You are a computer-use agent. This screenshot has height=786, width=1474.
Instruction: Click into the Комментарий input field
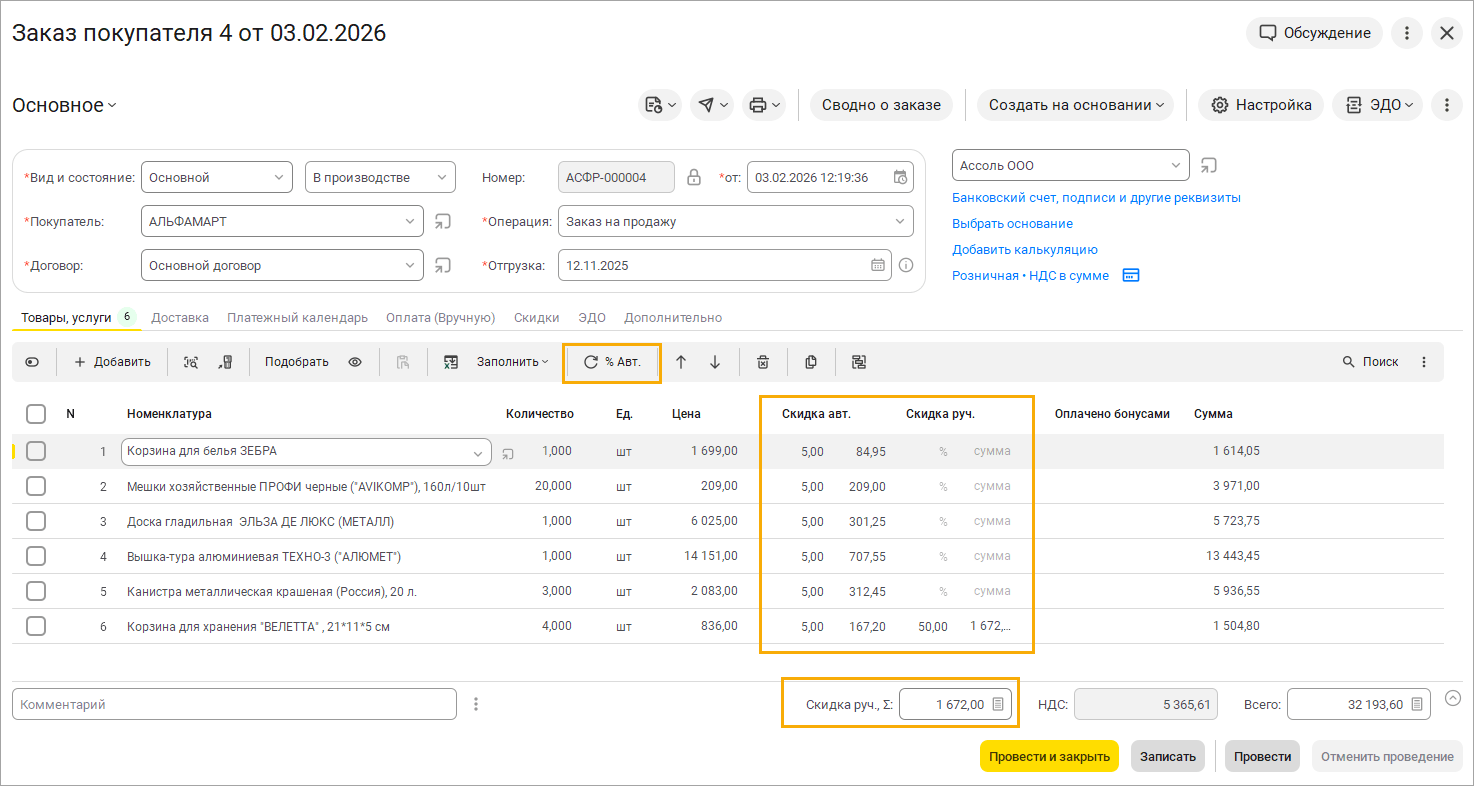click(x=234, y=704)
